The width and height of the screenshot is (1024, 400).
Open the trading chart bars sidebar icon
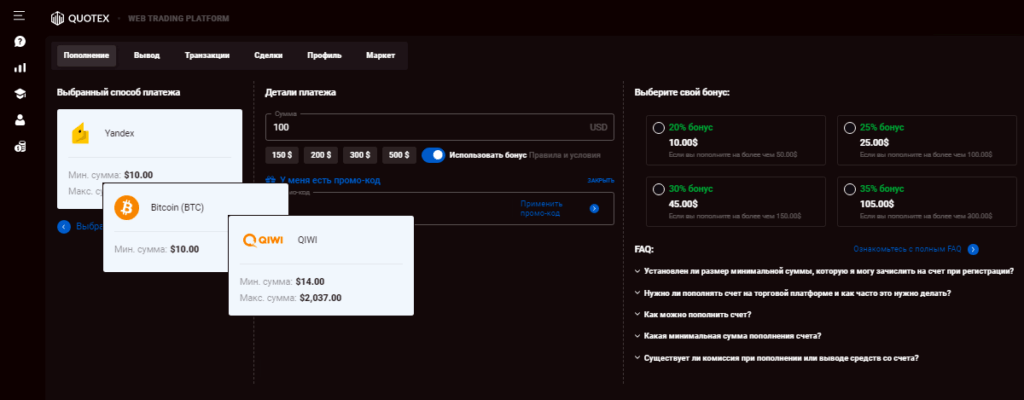(20, 68)
